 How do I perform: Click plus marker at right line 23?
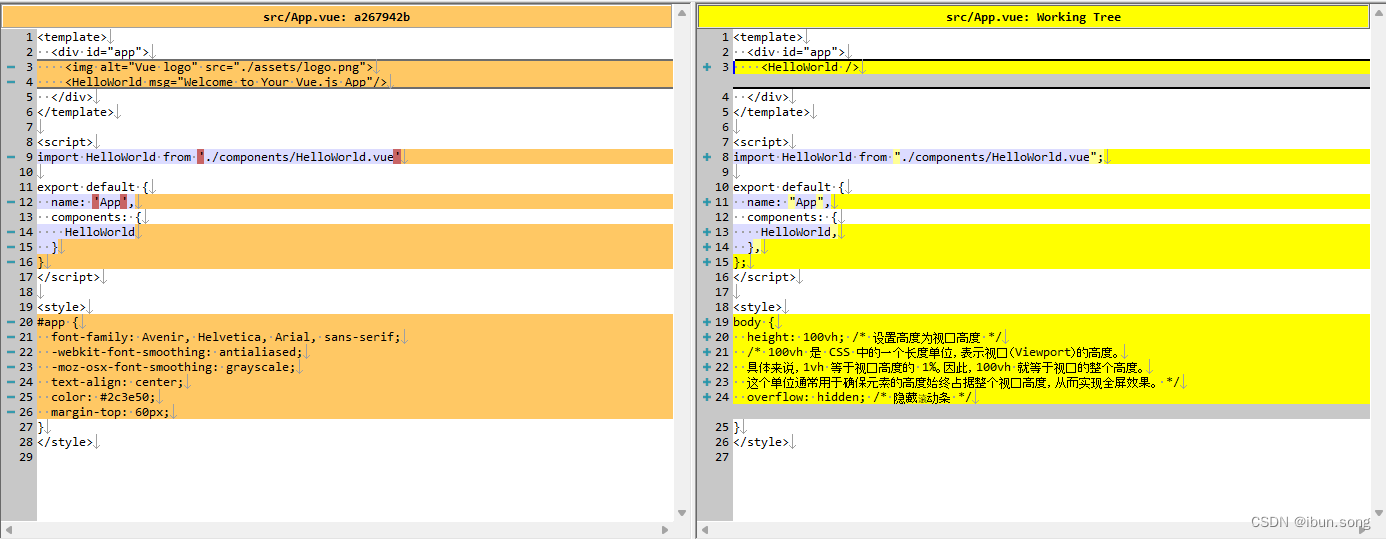707,382
